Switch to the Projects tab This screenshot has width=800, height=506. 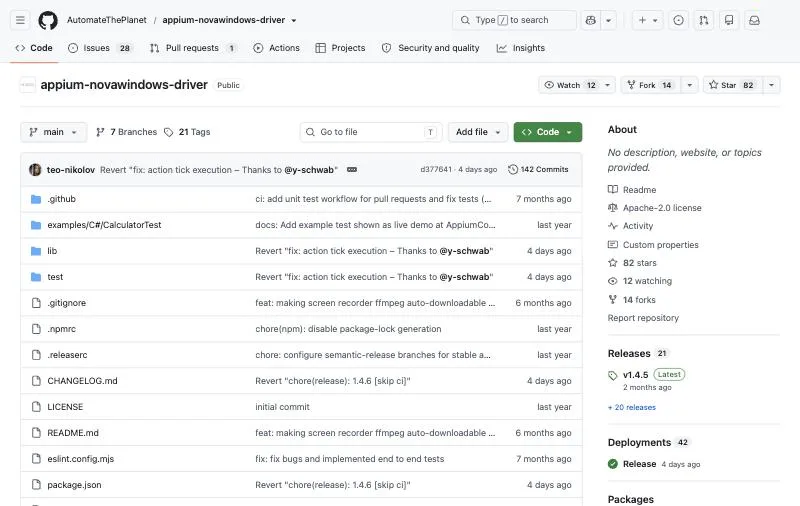tap(340, 48)
